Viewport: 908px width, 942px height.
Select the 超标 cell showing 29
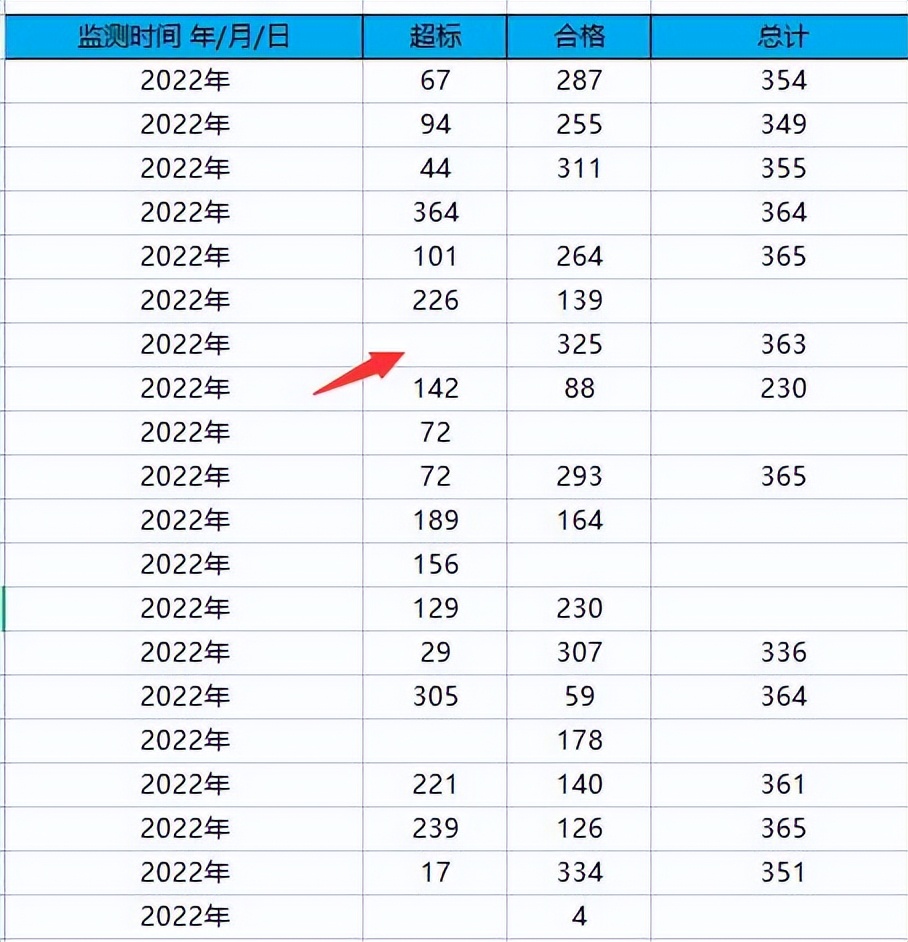coord(435,652)
